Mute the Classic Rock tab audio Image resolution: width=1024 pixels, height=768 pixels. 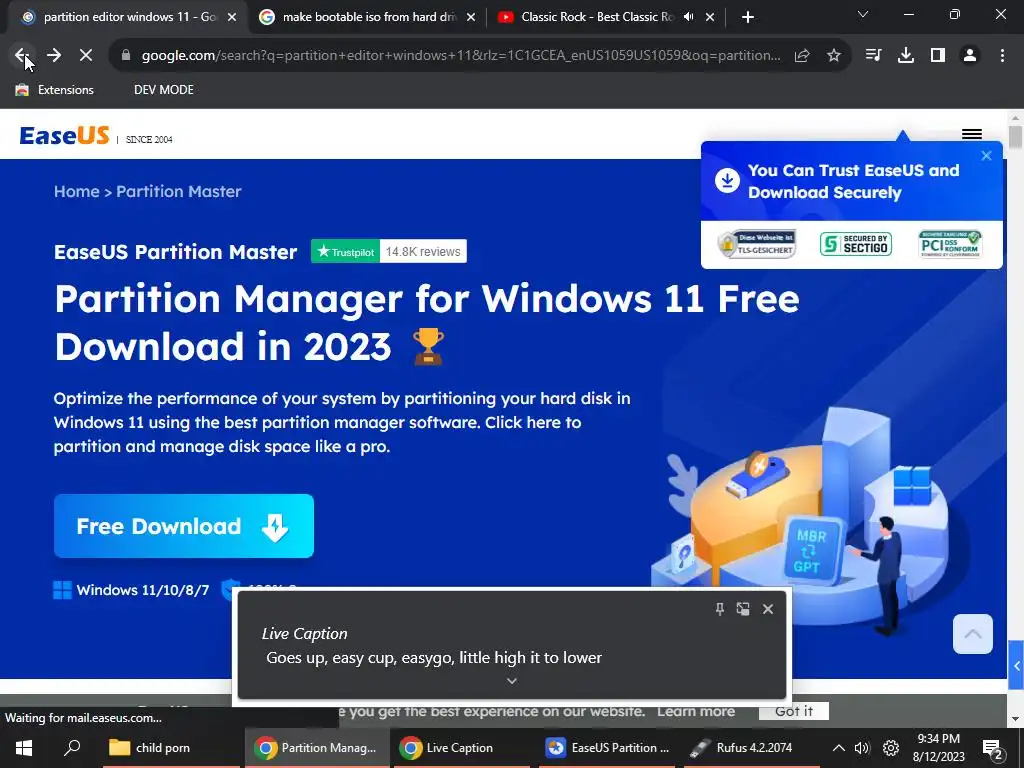pyautogui.click(x=688, y=17)
